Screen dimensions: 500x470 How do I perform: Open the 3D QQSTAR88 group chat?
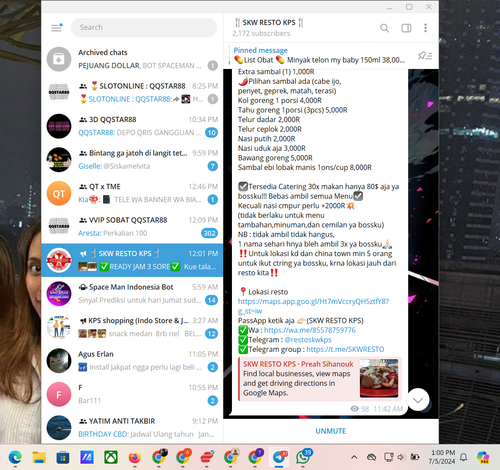click(x=132, y=126)
